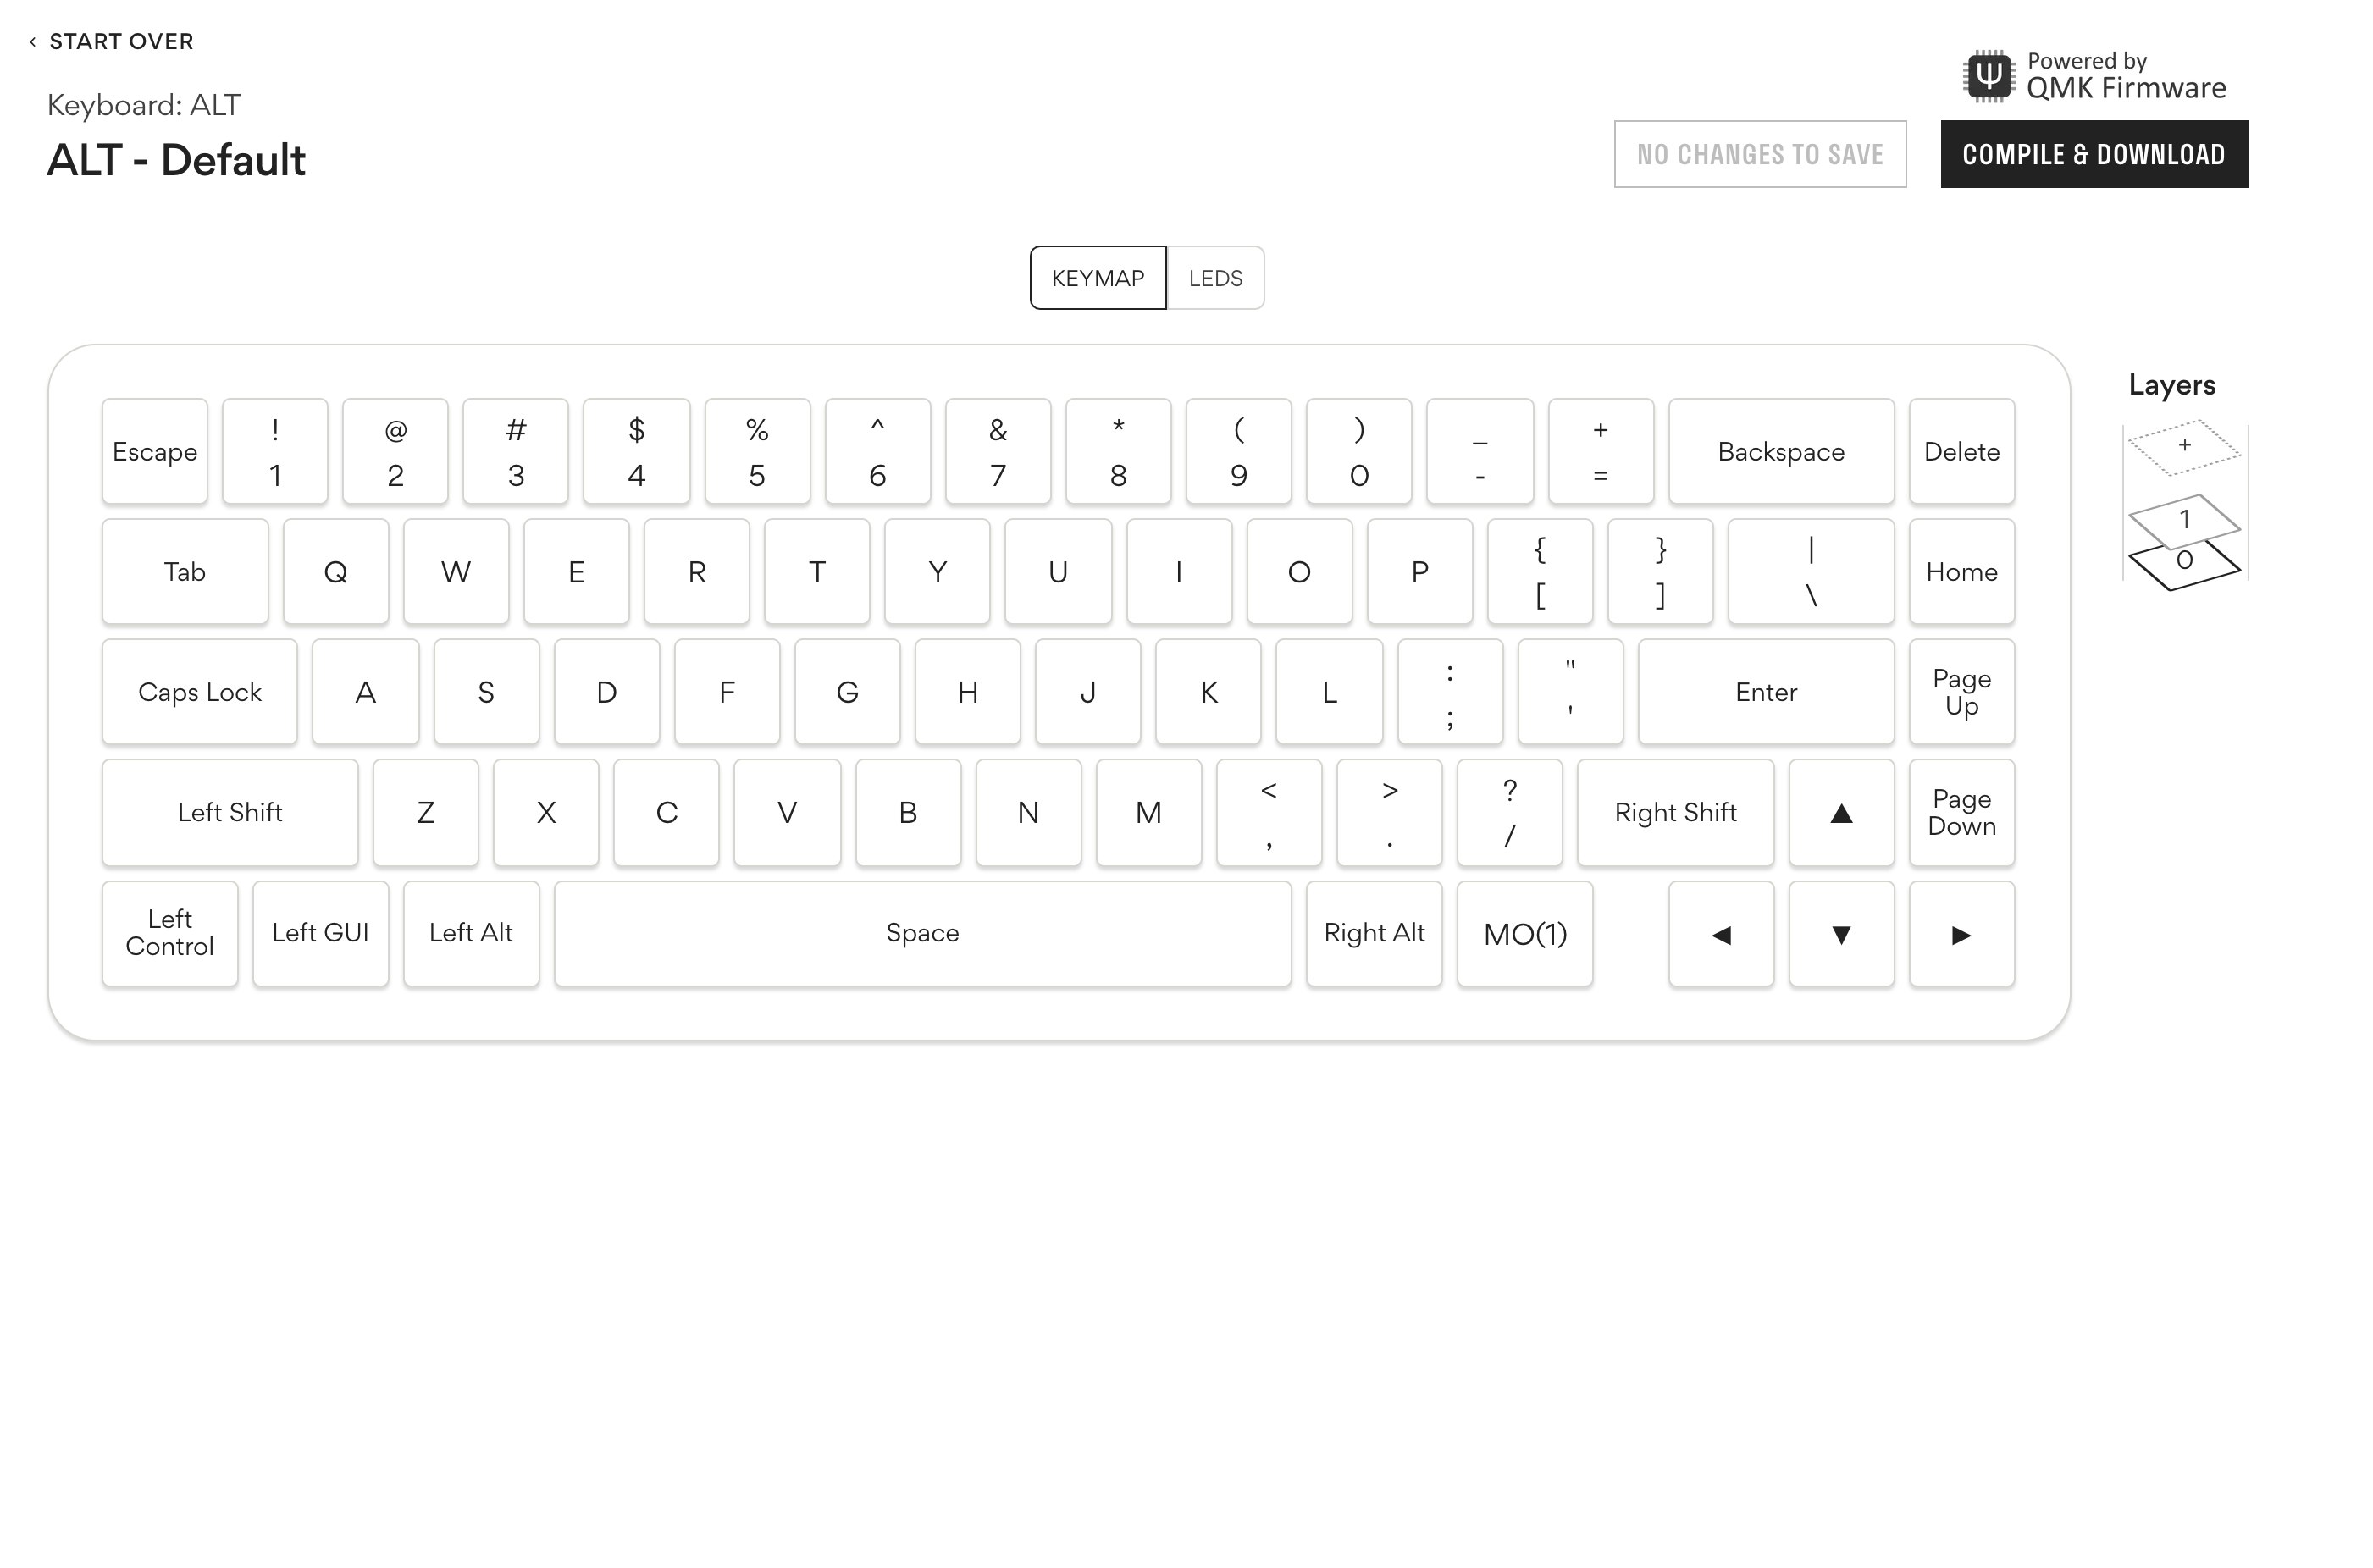
Task: Click the left arrow key
Action: 1720,934
